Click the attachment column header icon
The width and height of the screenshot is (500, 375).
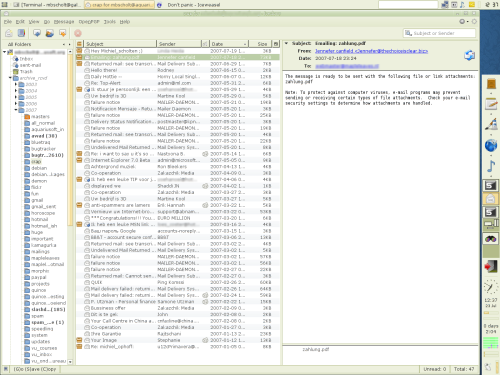point(205,44)
